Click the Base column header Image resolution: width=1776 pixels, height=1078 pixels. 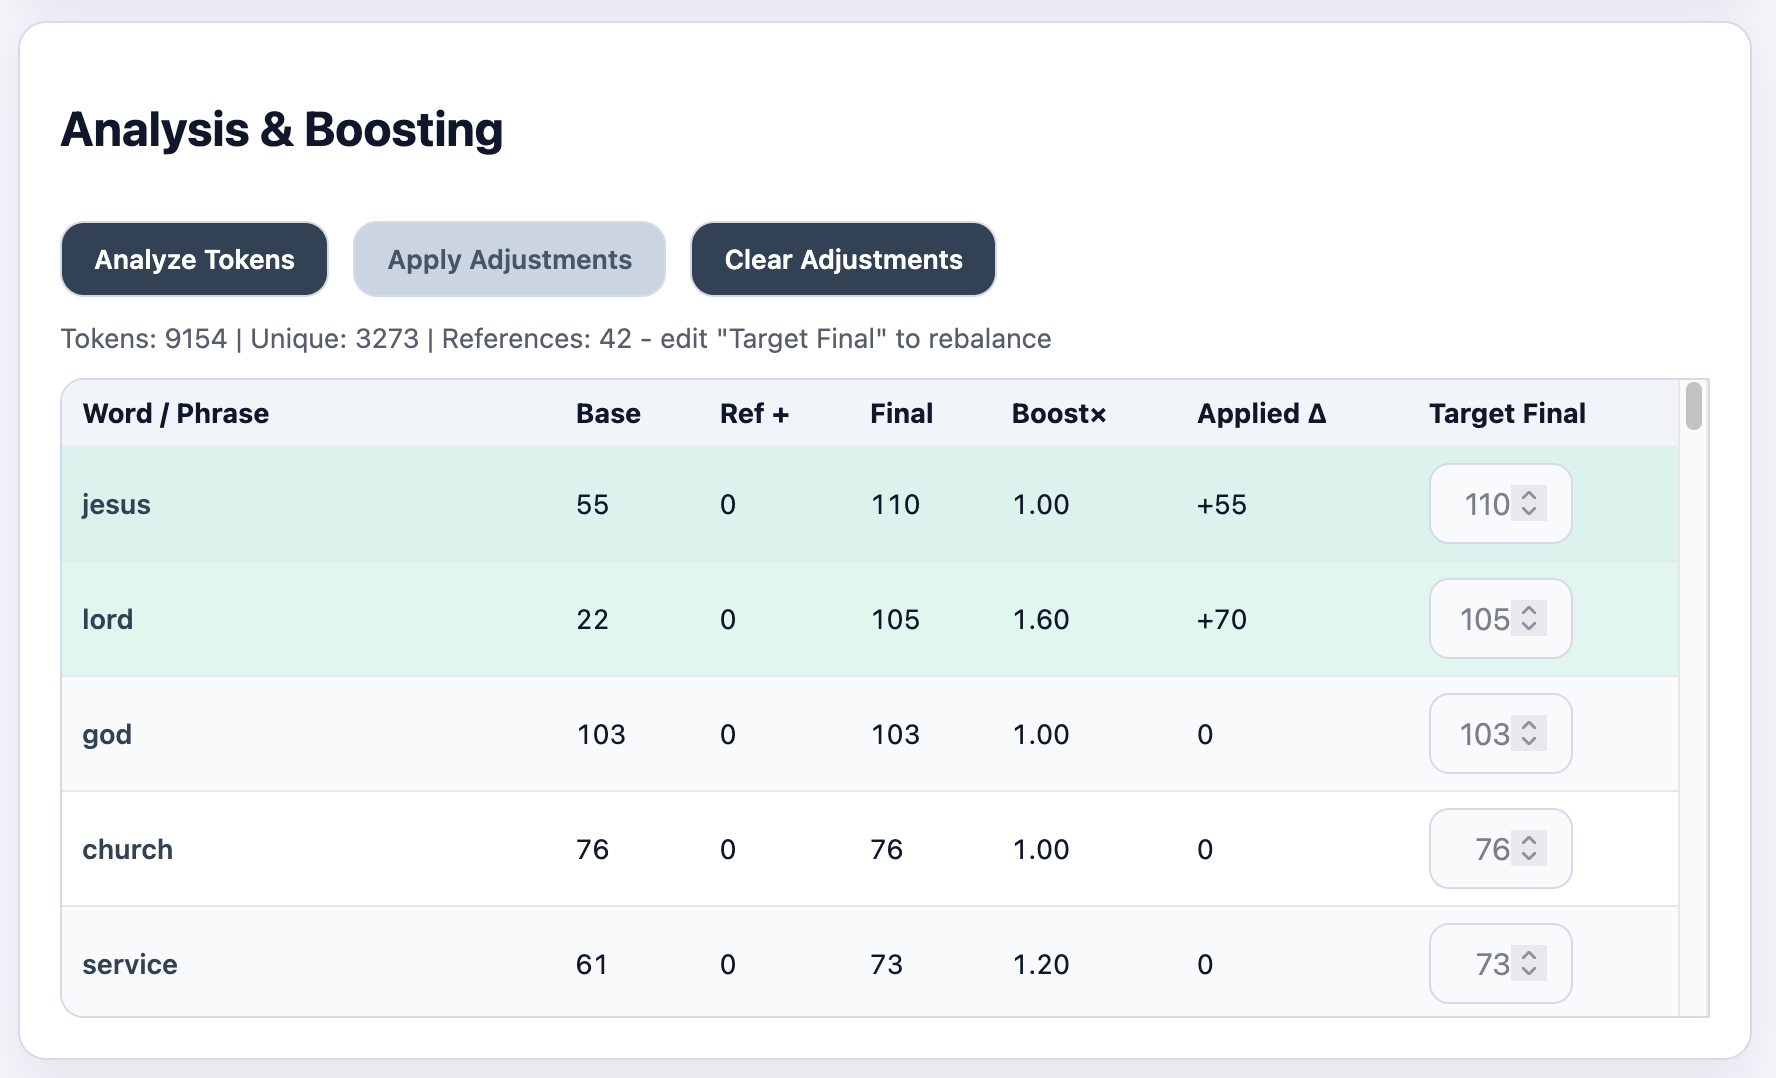[x=608, y=413]
